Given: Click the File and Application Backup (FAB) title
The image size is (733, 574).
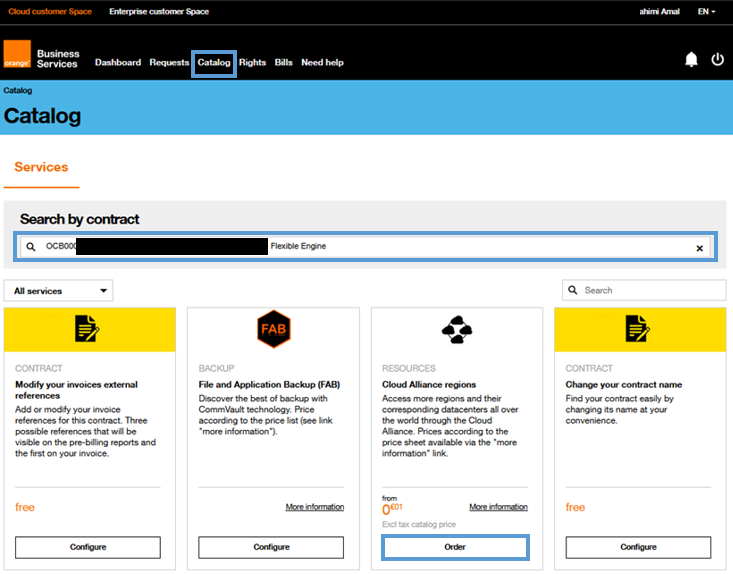Looking at the screenshot, I should click(269, 385).
